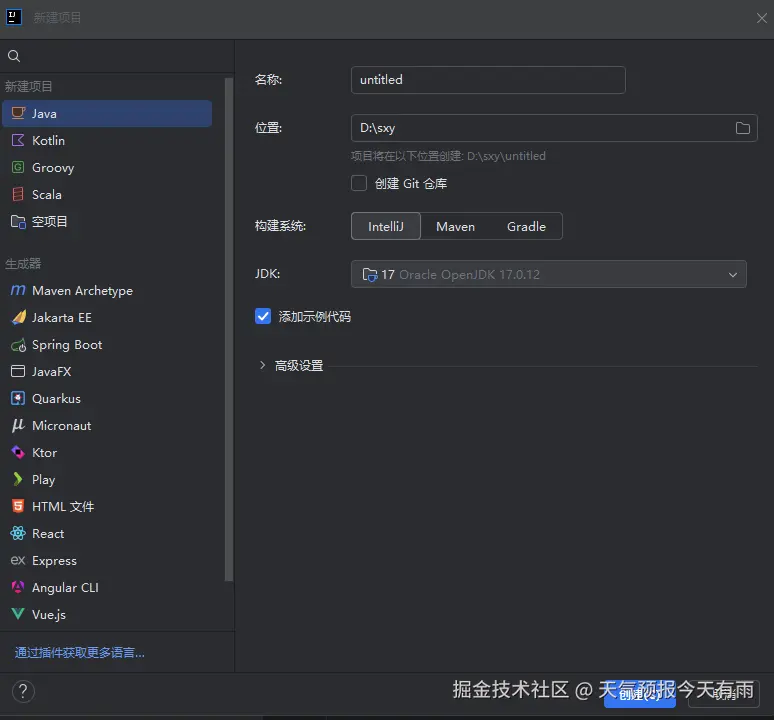Select the Maven Archetype generator icon
The image size is (774, 720).
18,290
